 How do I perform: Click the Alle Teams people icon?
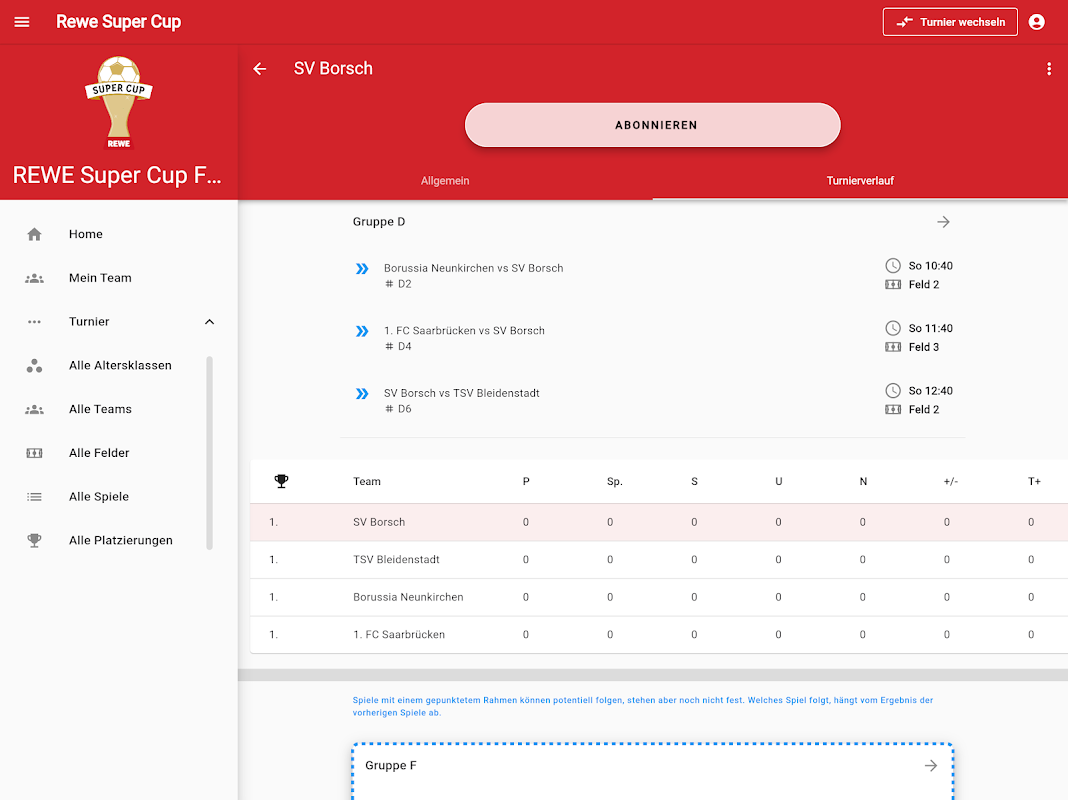34,410
